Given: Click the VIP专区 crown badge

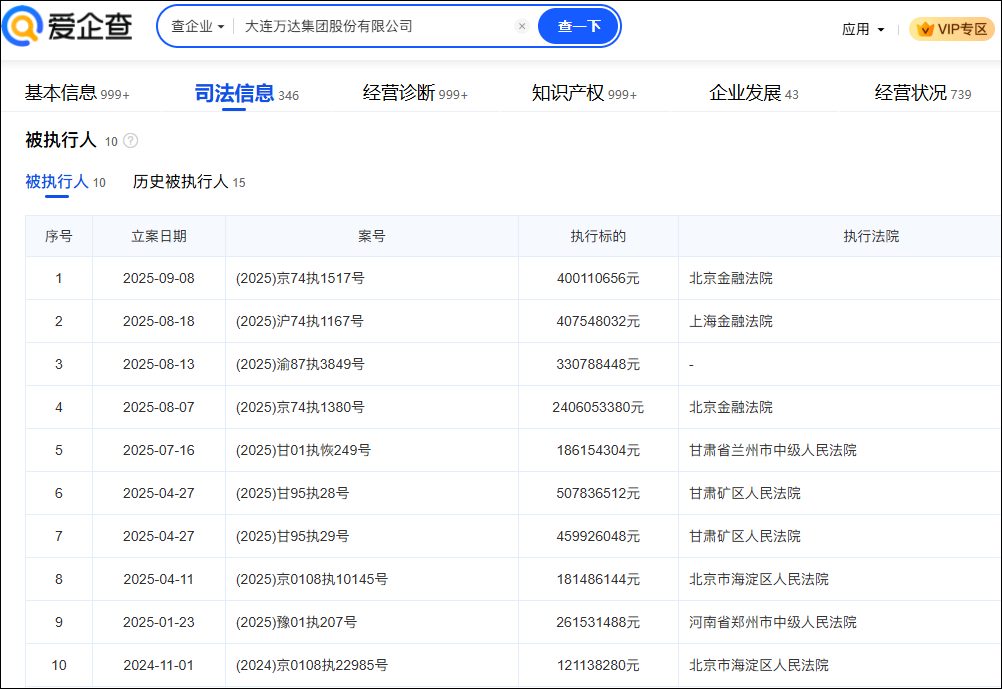Looking at the screenshot, I should (952, 29).
